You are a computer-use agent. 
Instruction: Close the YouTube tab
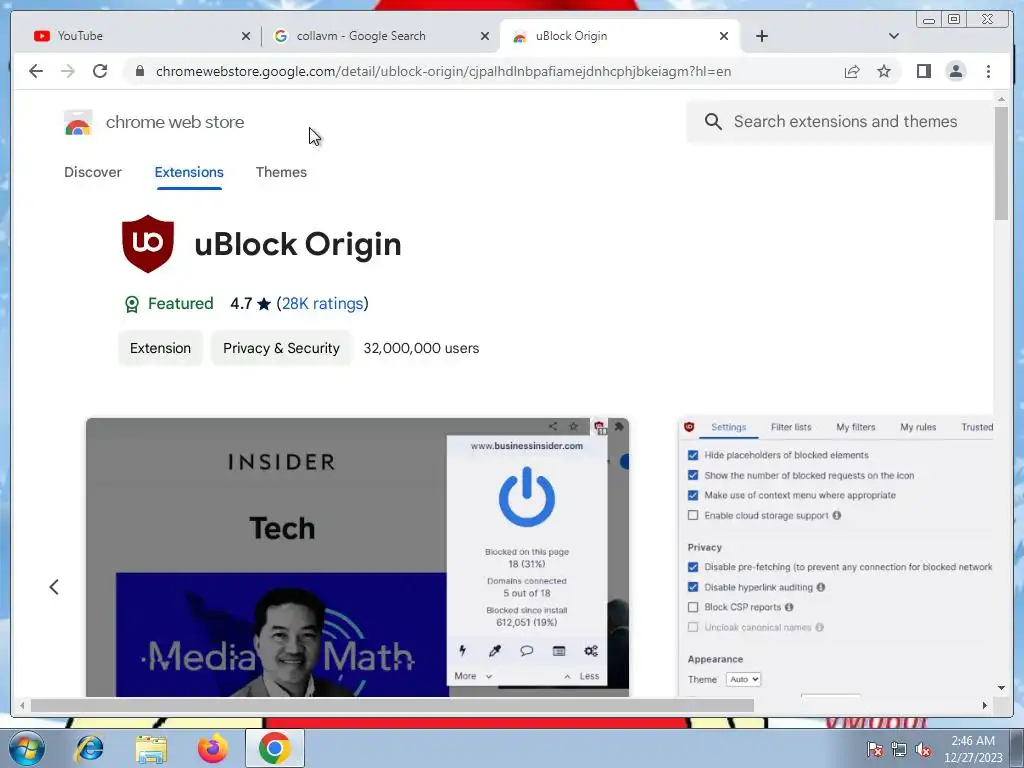(x=246, y=36)
